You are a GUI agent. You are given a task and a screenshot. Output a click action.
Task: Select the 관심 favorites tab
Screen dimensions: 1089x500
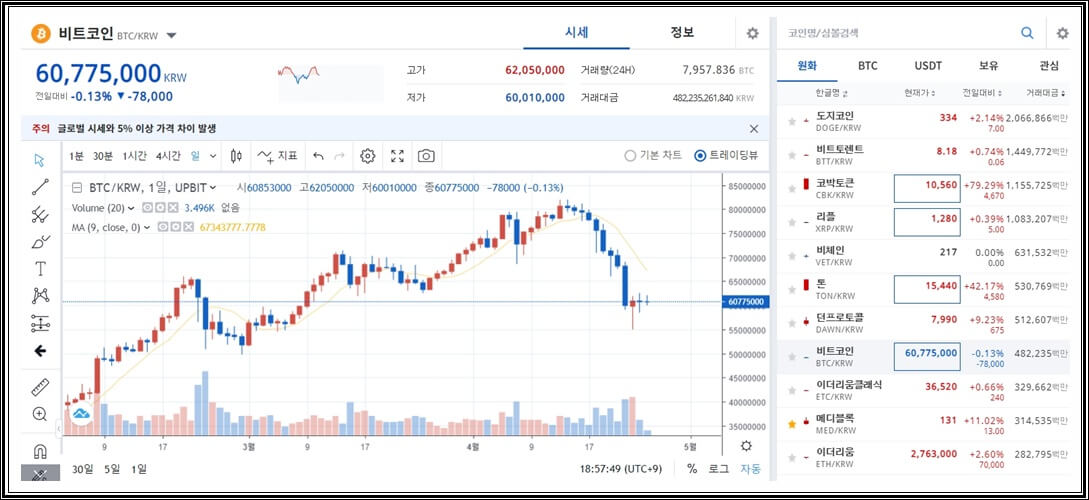1049,66
